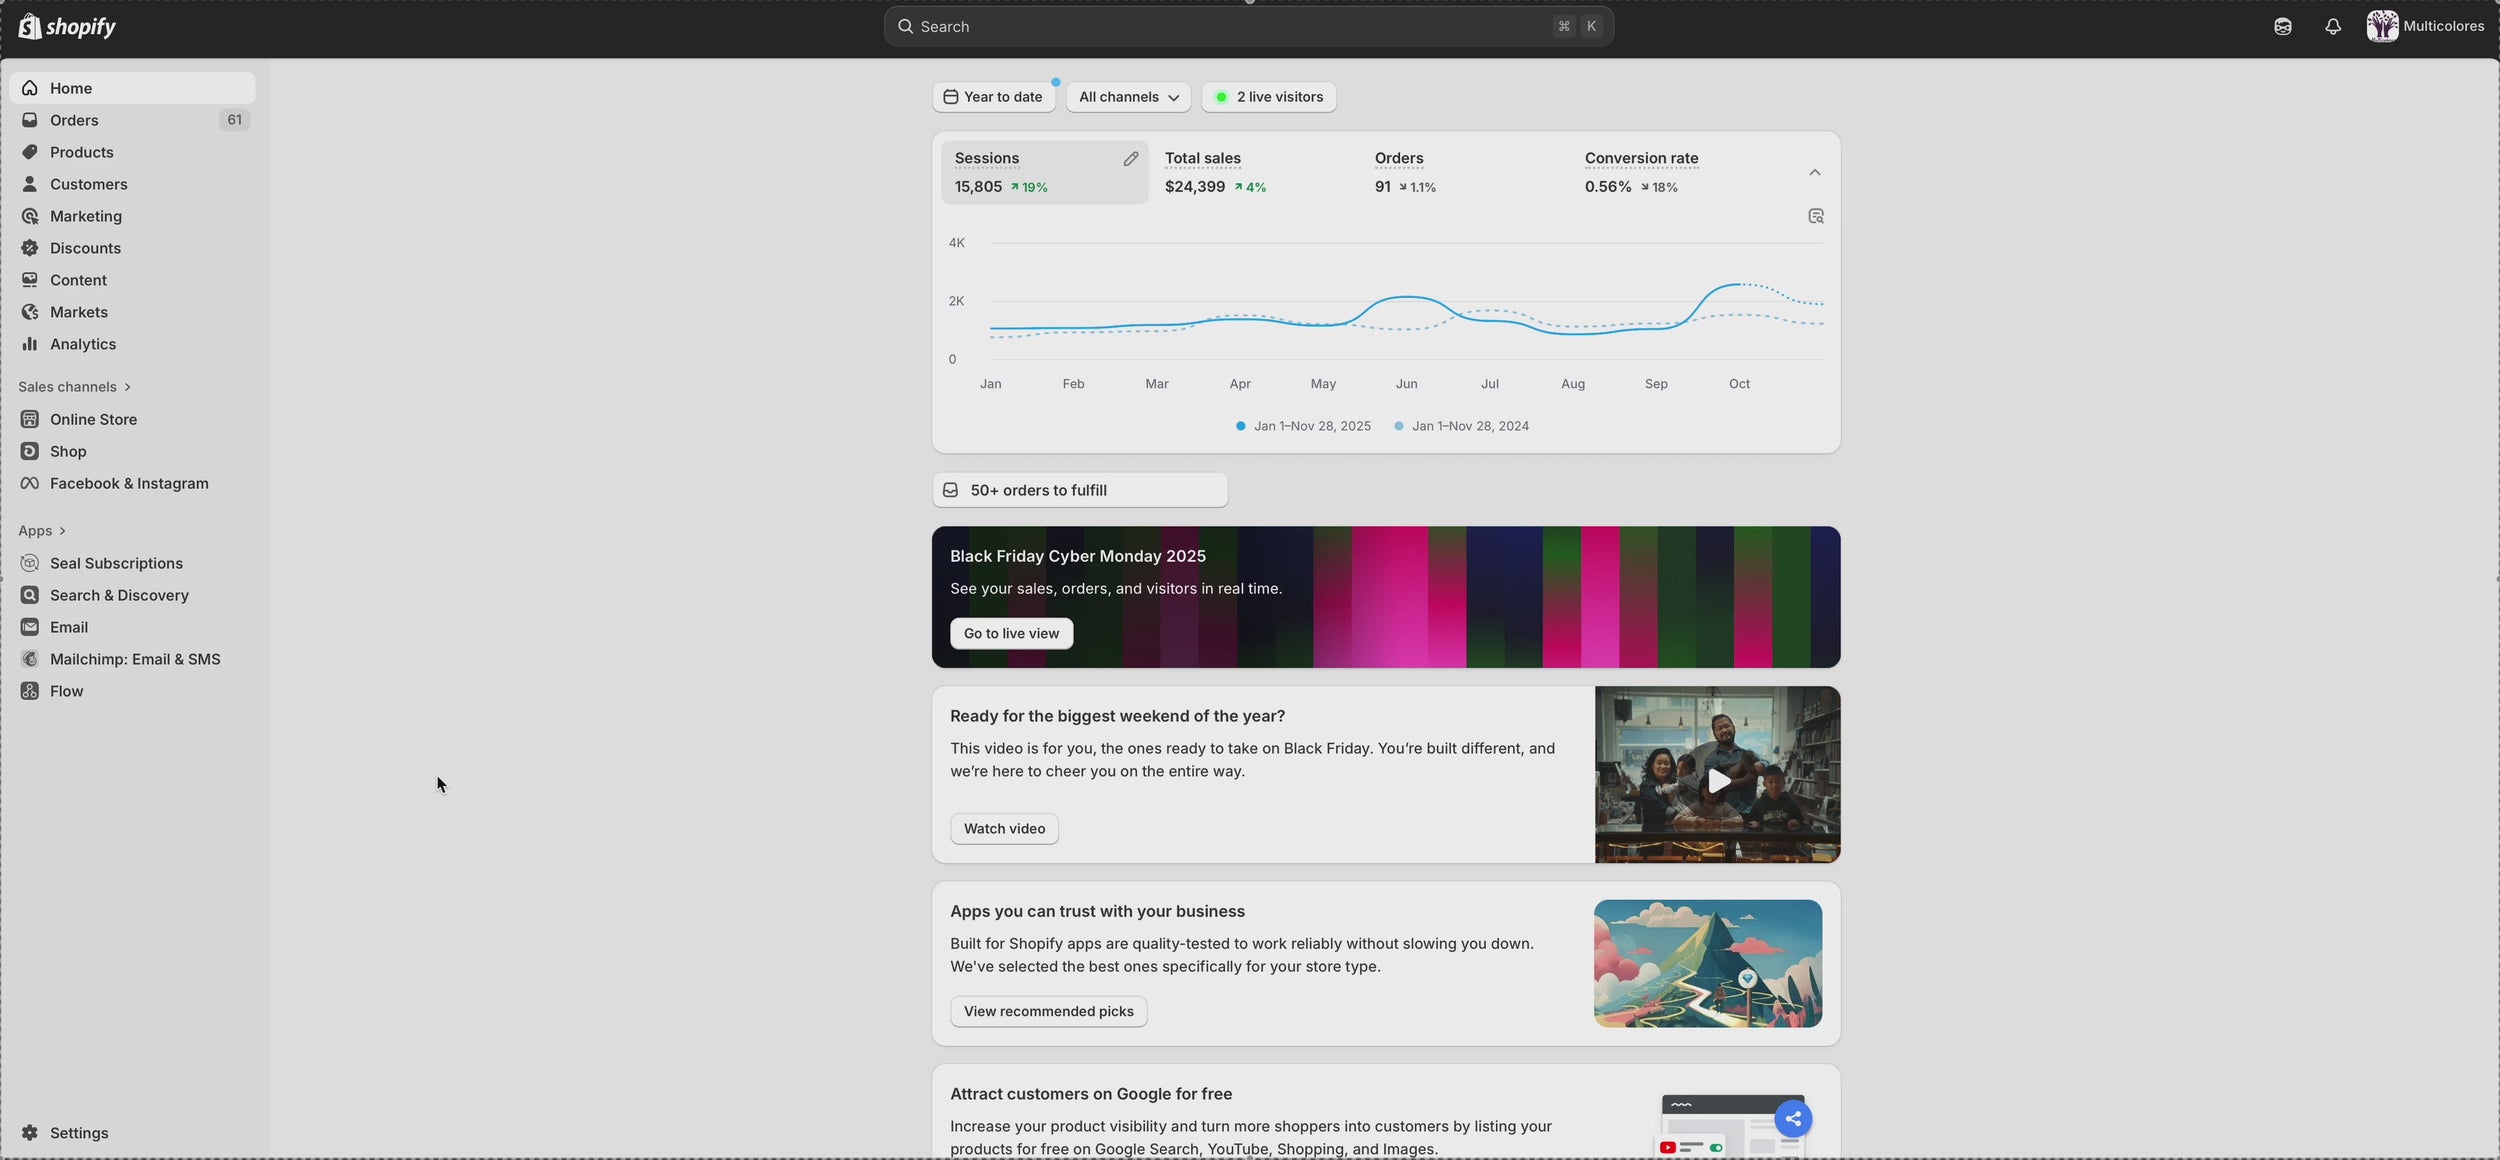This screenshot has width=2500, height=1160.
Task: Open Orders in the sidebar
Action: coord(74,120)
